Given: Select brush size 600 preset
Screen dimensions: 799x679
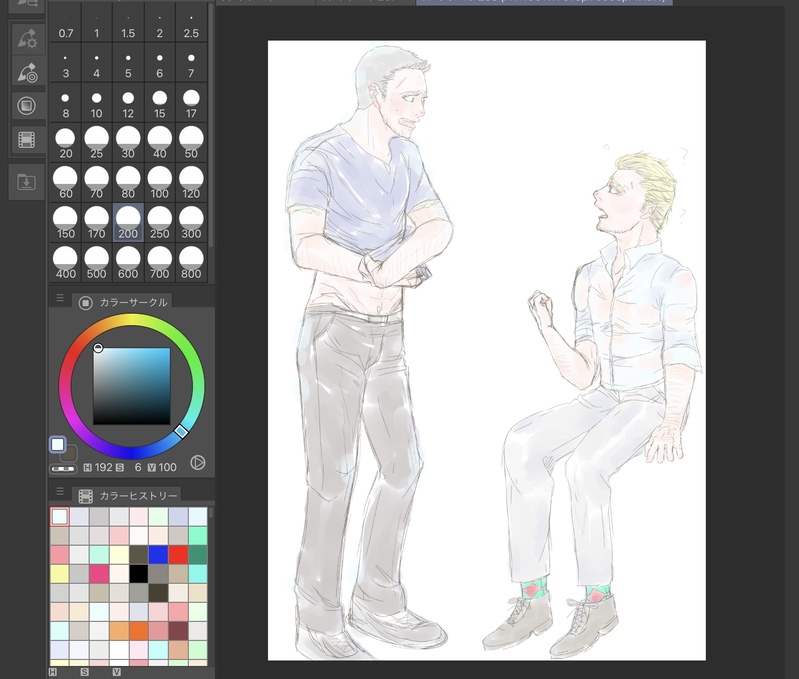Looking at the screenshot, I should 128,263.
